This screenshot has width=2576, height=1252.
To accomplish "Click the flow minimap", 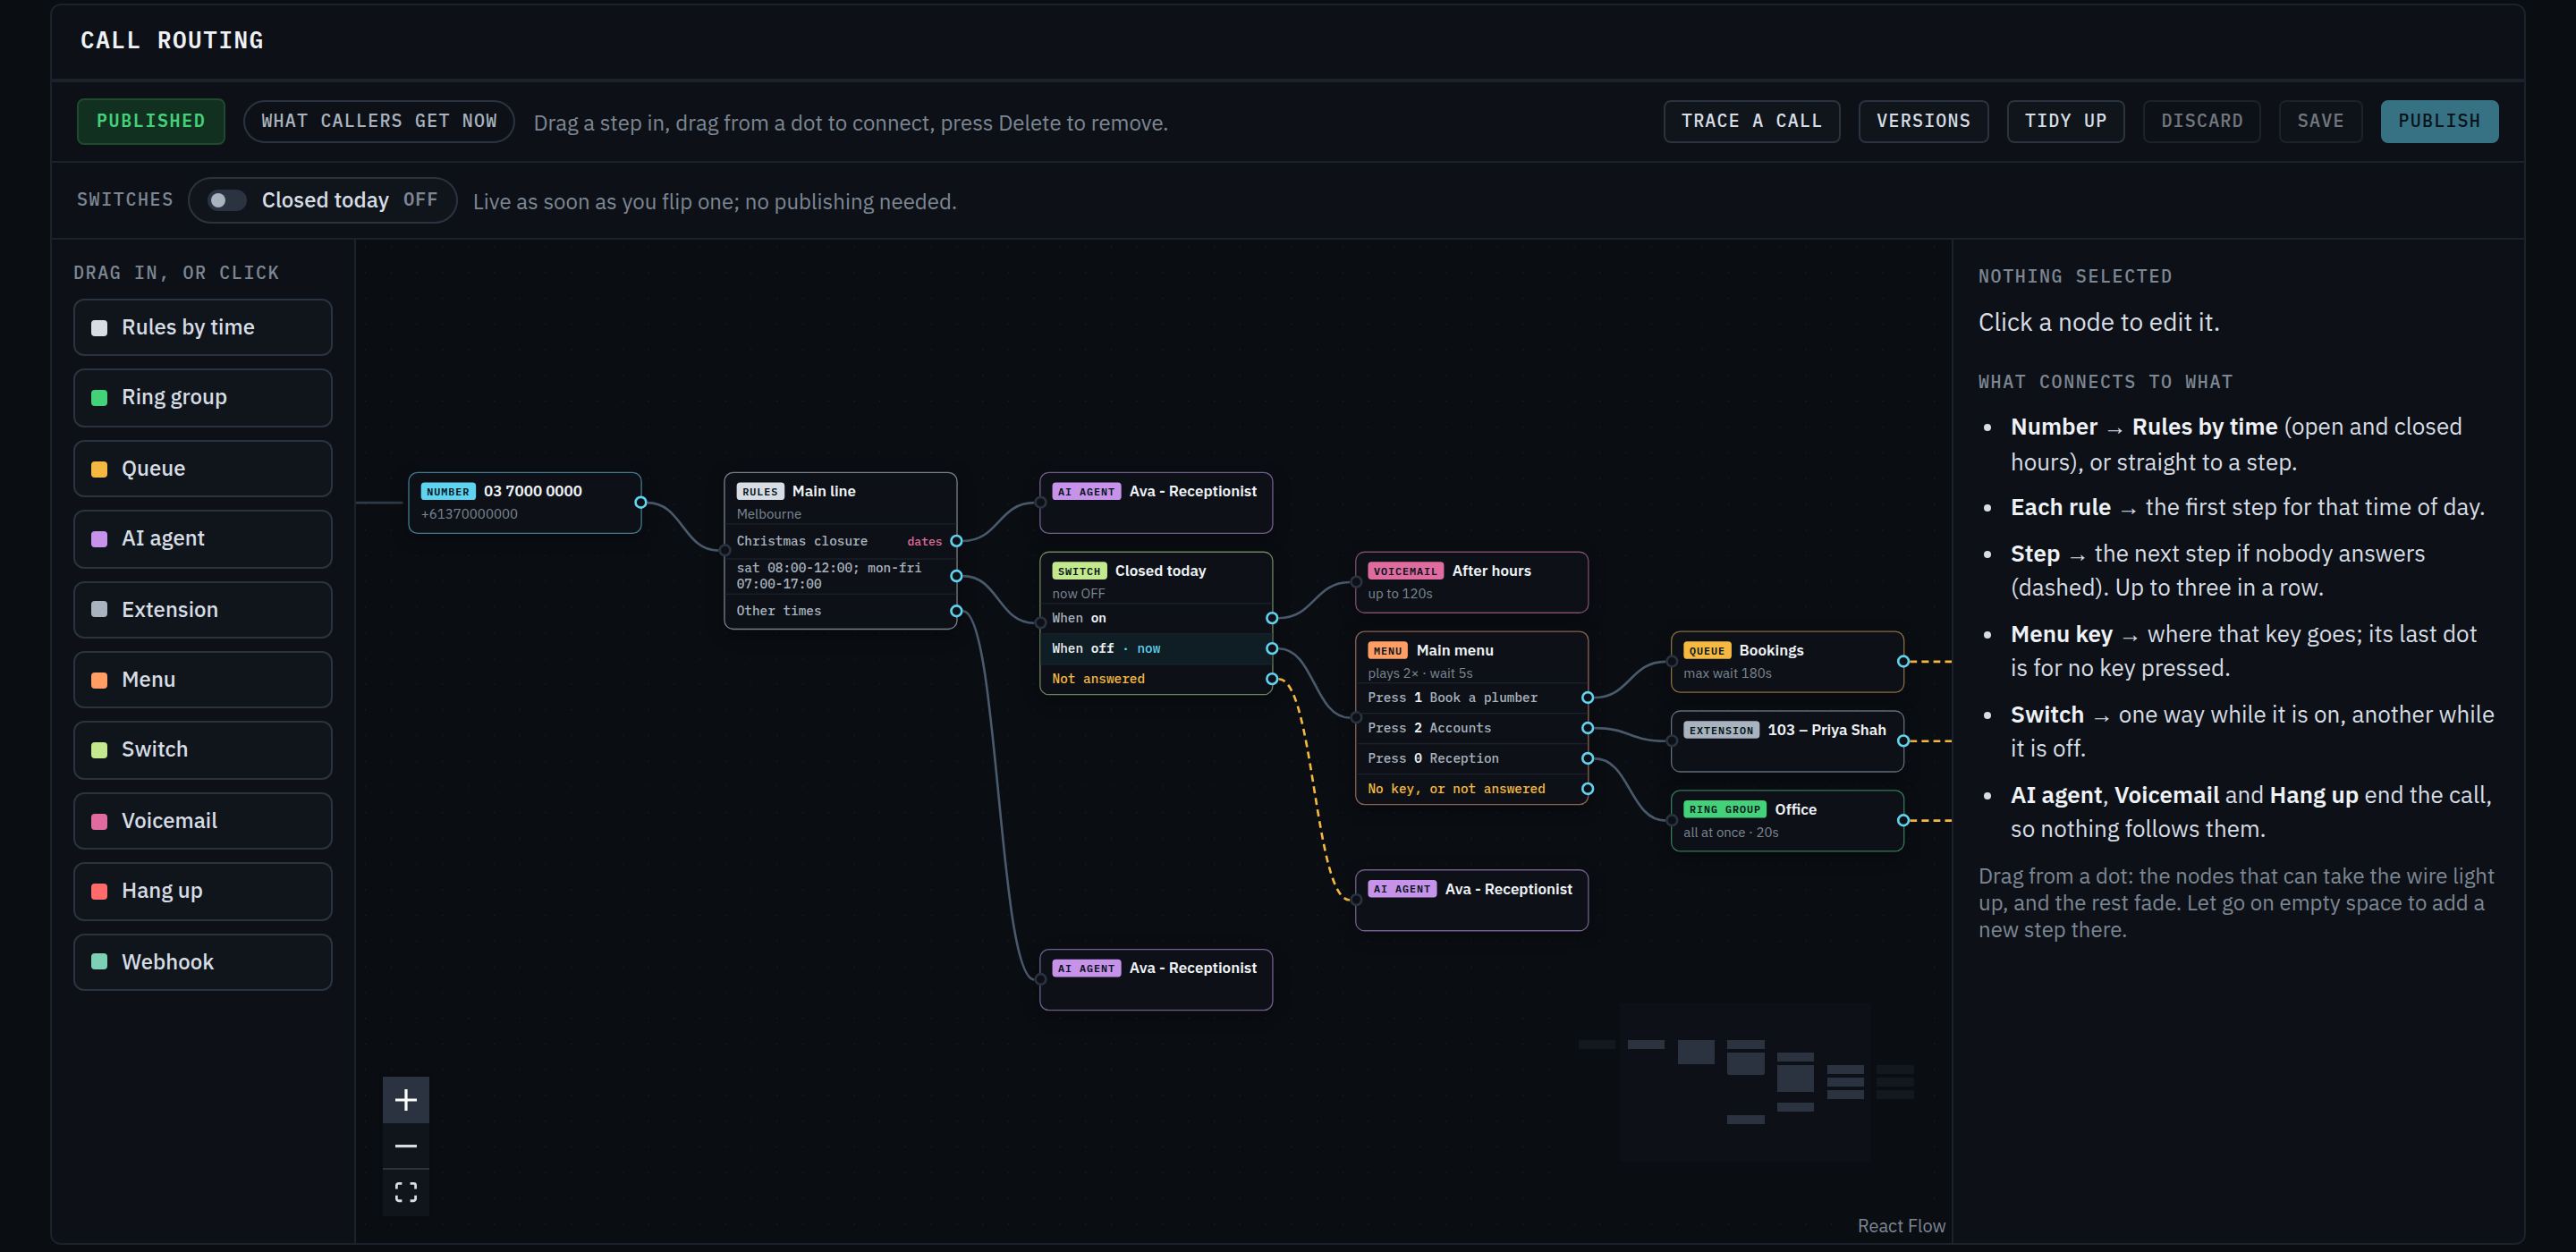I will point(1745,1082).
